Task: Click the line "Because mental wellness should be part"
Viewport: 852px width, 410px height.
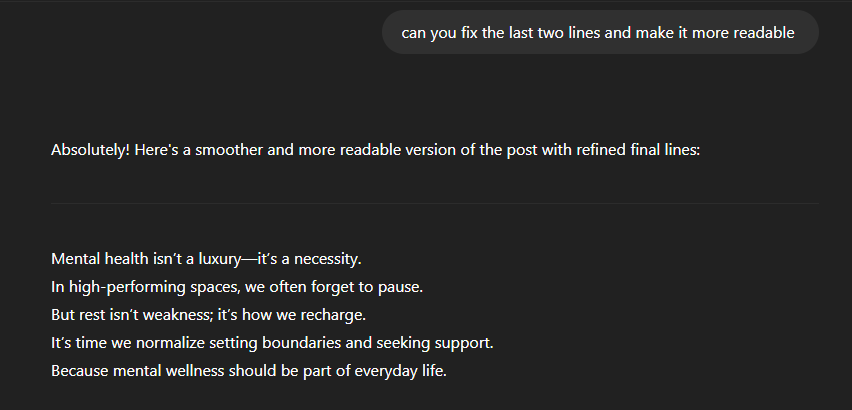Action: tap(249, 371)
